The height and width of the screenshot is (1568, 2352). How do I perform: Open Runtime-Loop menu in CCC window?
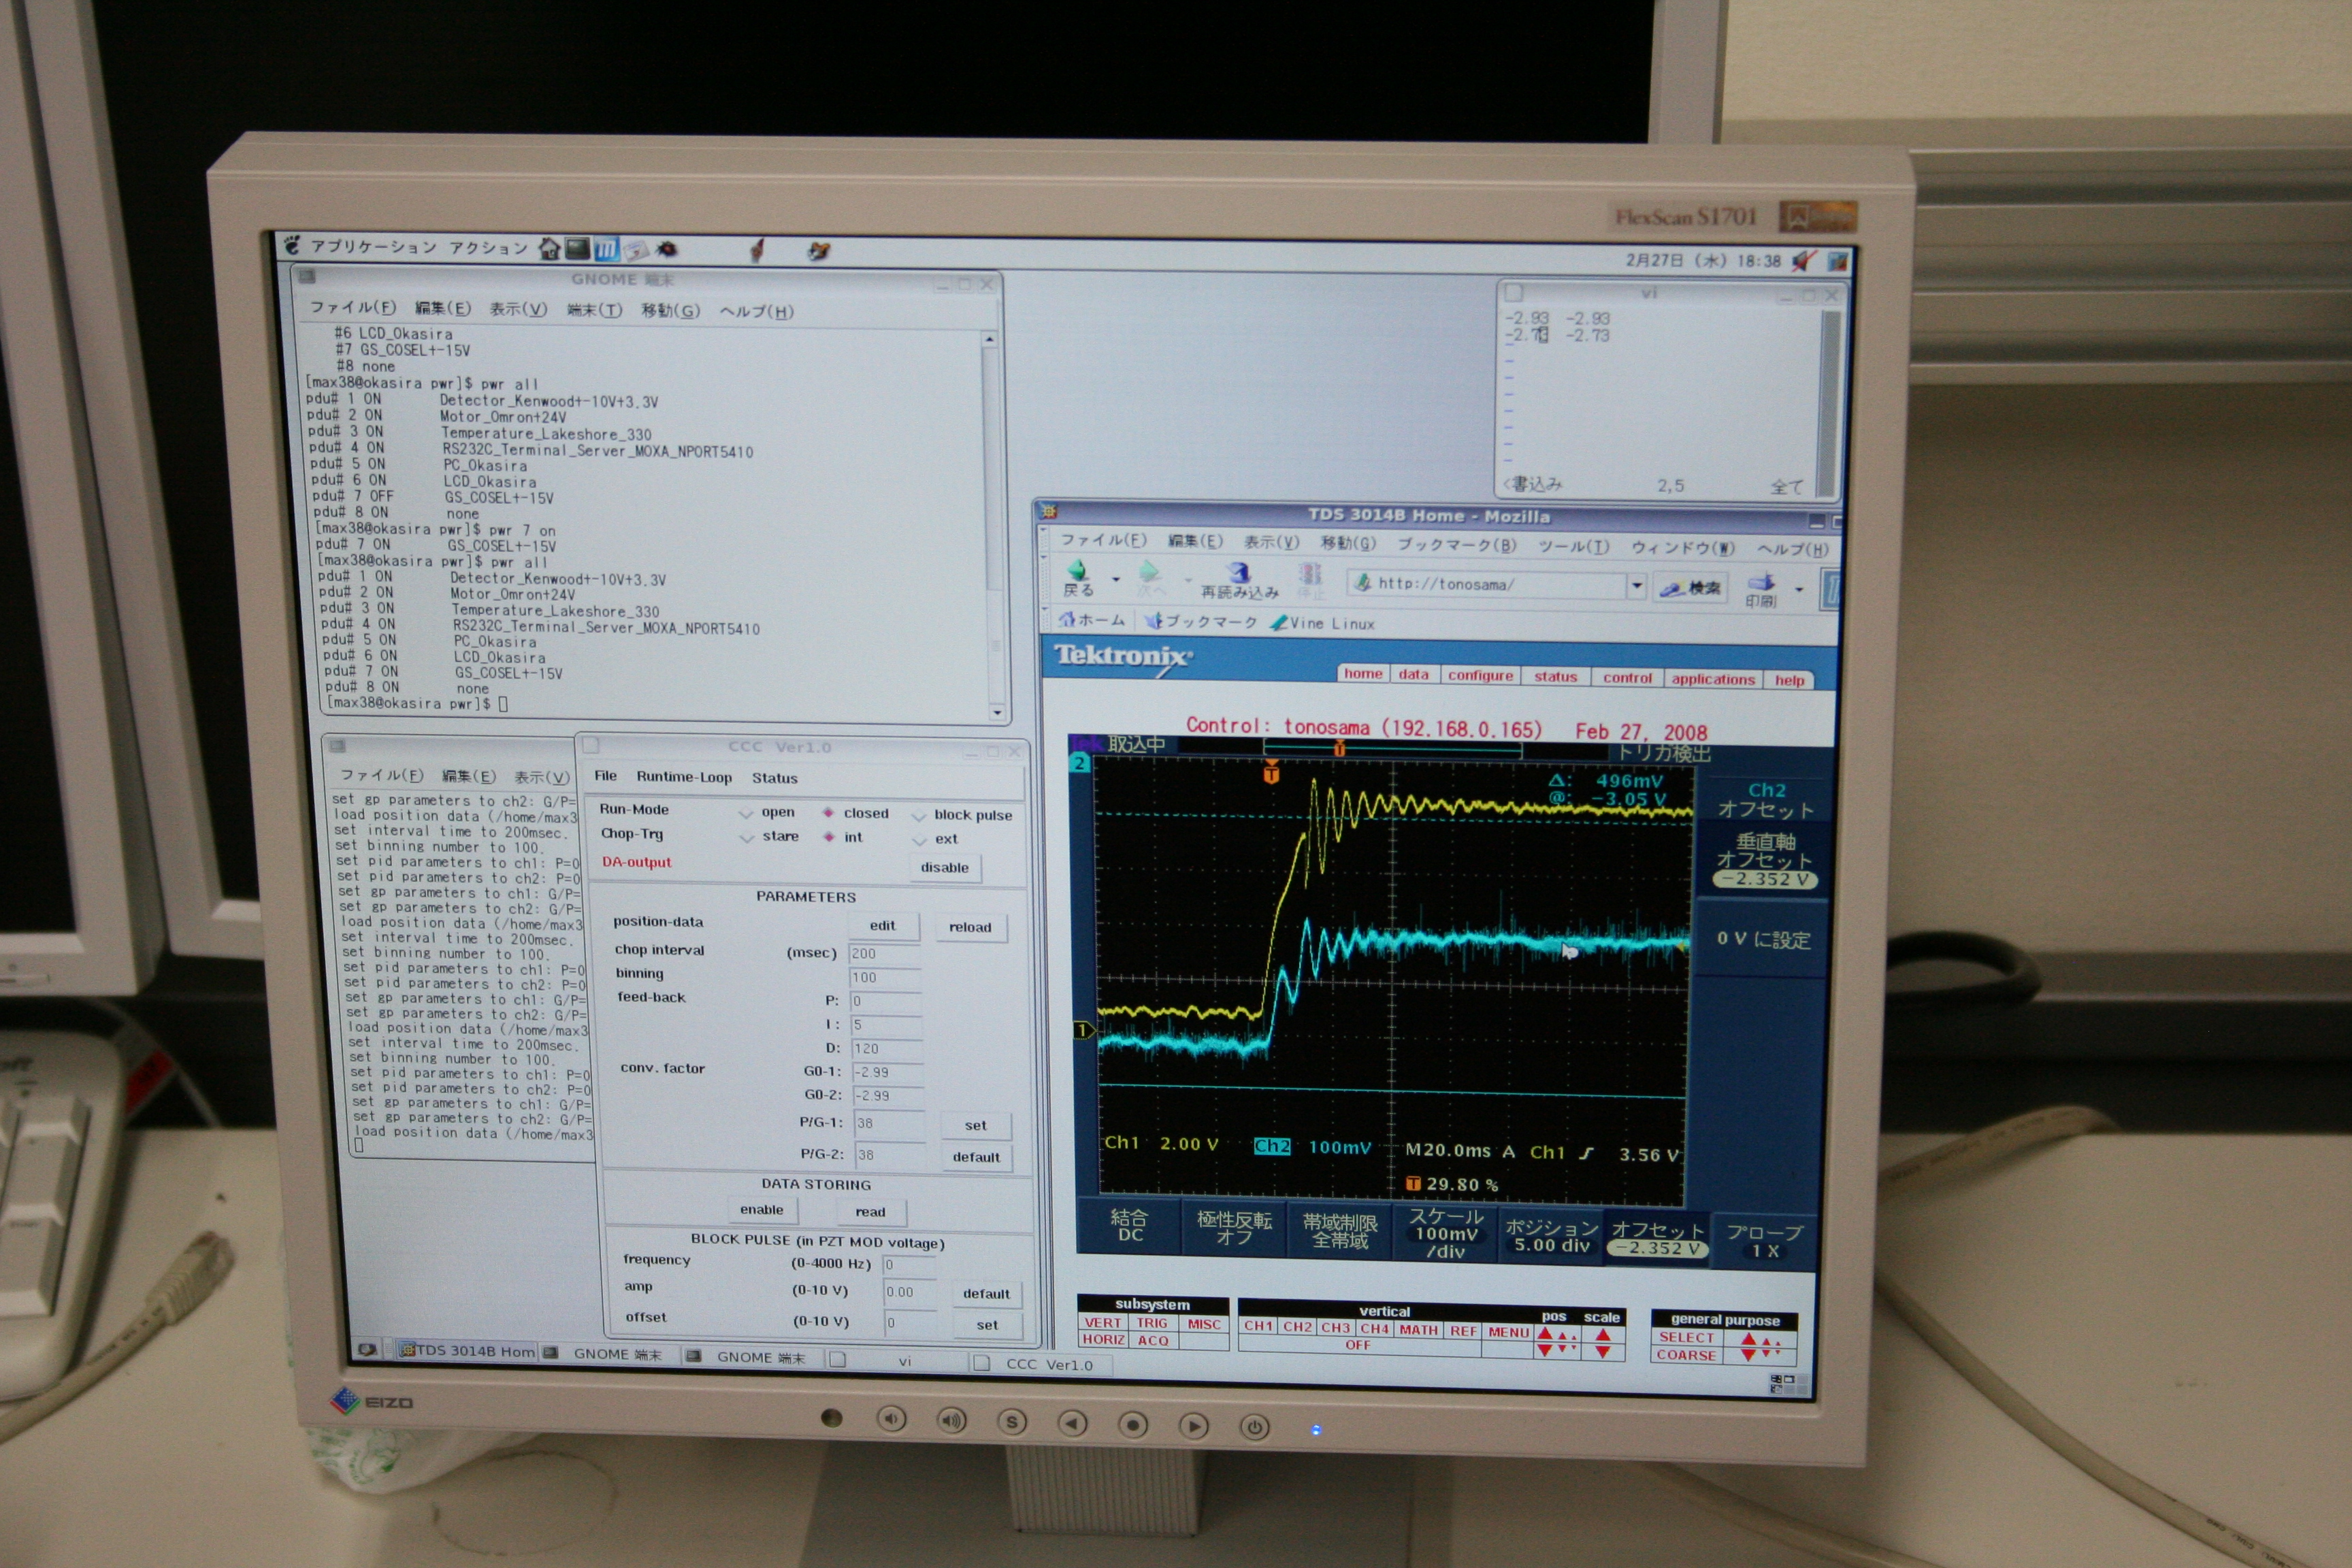684,777
